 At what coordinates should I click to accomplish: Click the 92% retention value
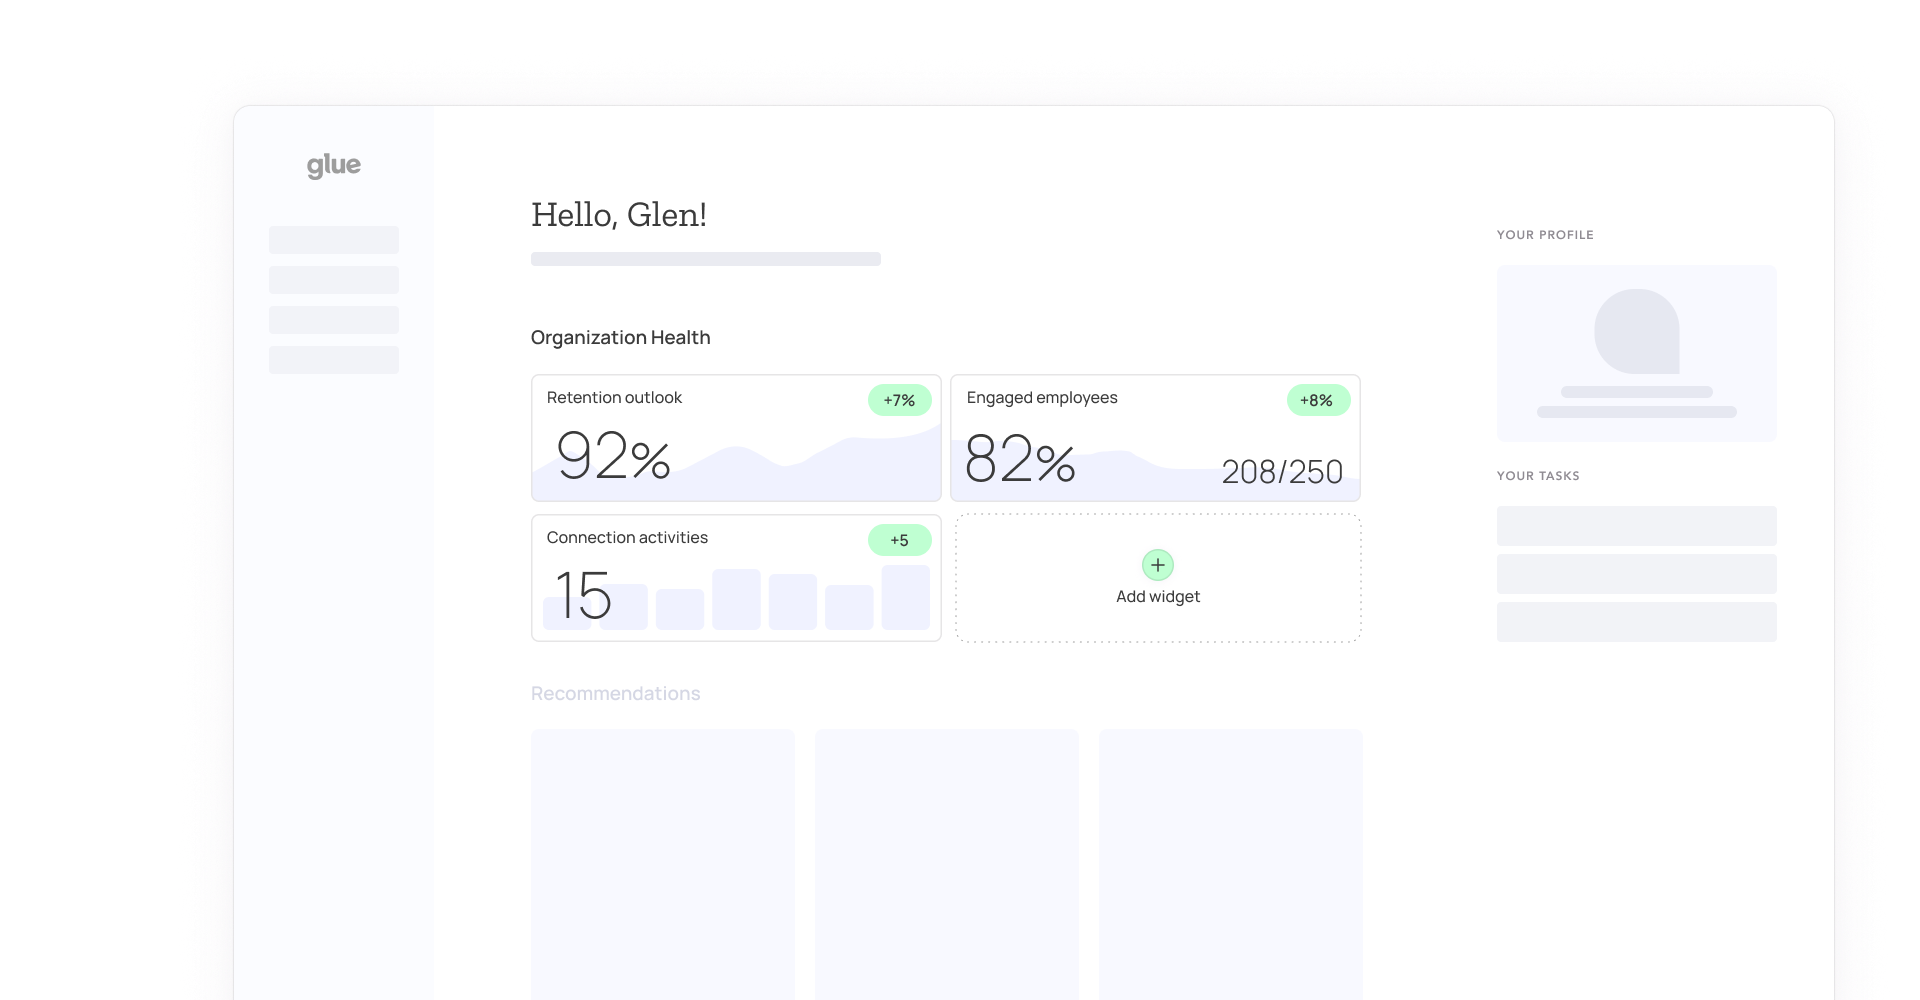[x=613, y=456]
